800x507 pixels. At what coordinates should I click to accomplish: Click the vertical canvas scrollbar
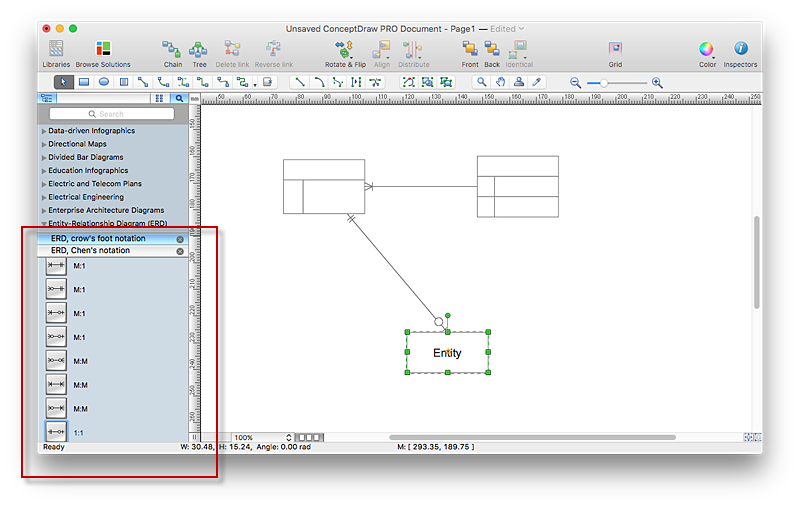click(x=757, y=262)
